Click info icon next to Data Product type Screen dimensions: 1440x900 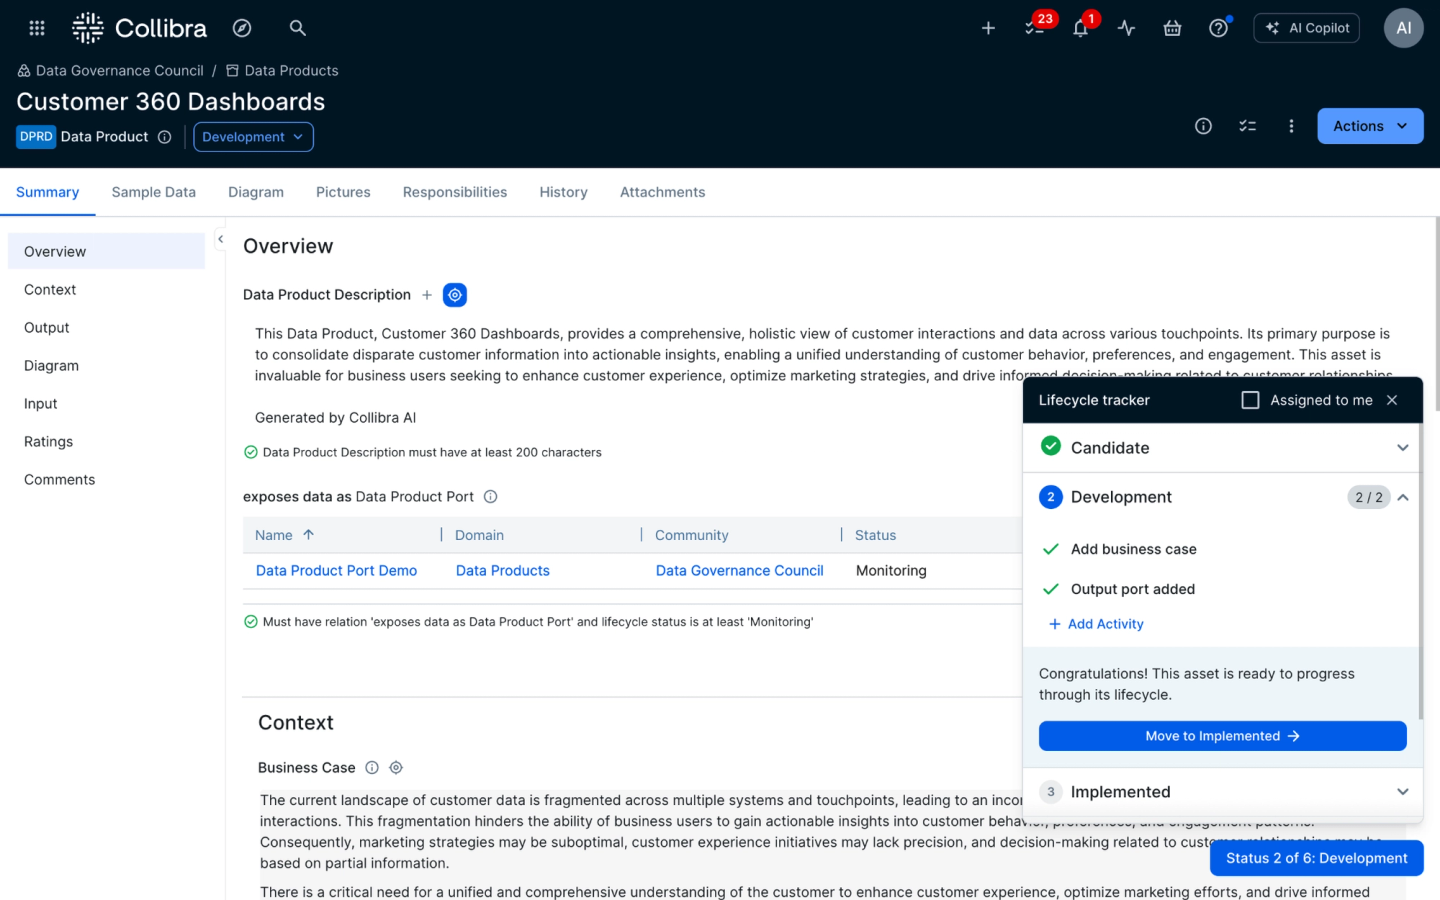click(x=164, y=137)
